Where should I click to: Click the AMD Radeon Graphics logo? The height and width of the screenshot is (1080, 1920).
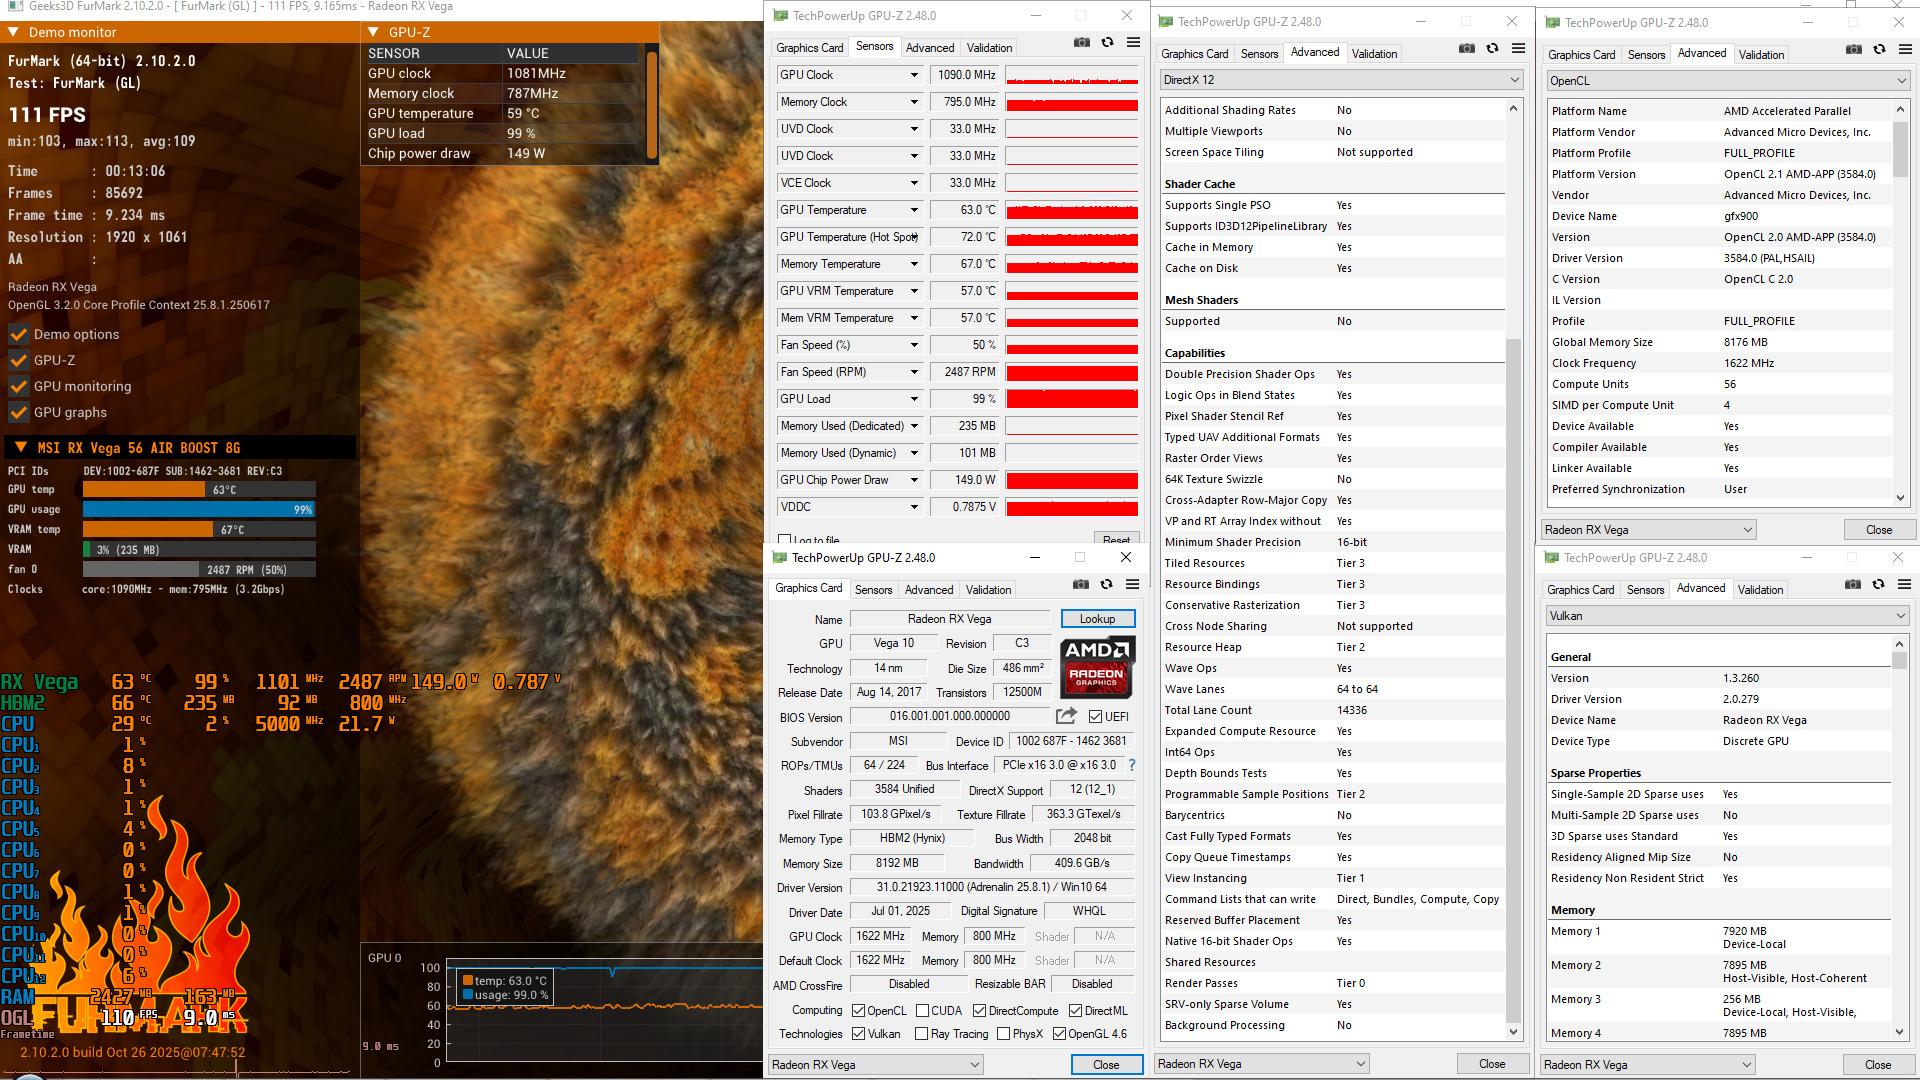tap(1097, 666)
